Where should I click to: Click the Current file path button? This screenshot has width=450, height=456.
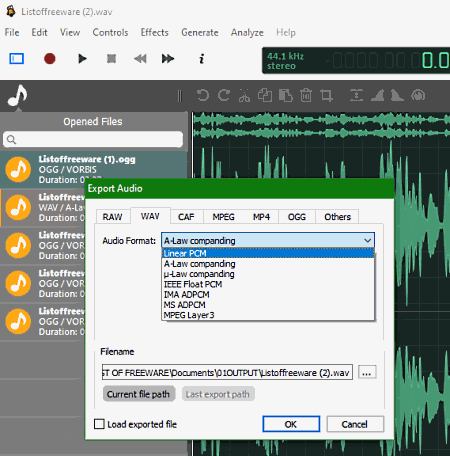click(138, 394)
